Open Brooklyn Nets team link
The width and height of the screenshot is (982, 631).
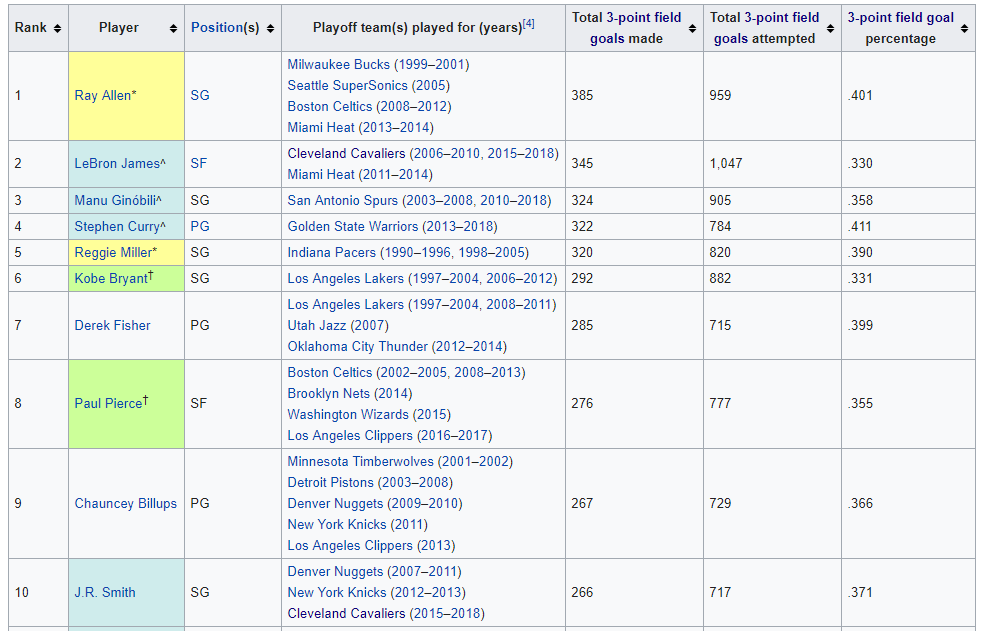[329, 394]
